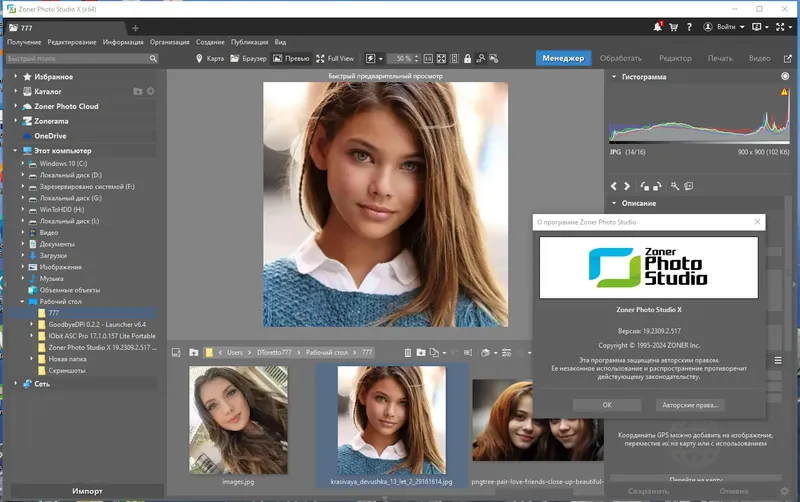Click the delete trash icon in browser toolbar
Screen dimensions: 800x502
[x=408, y=353]
